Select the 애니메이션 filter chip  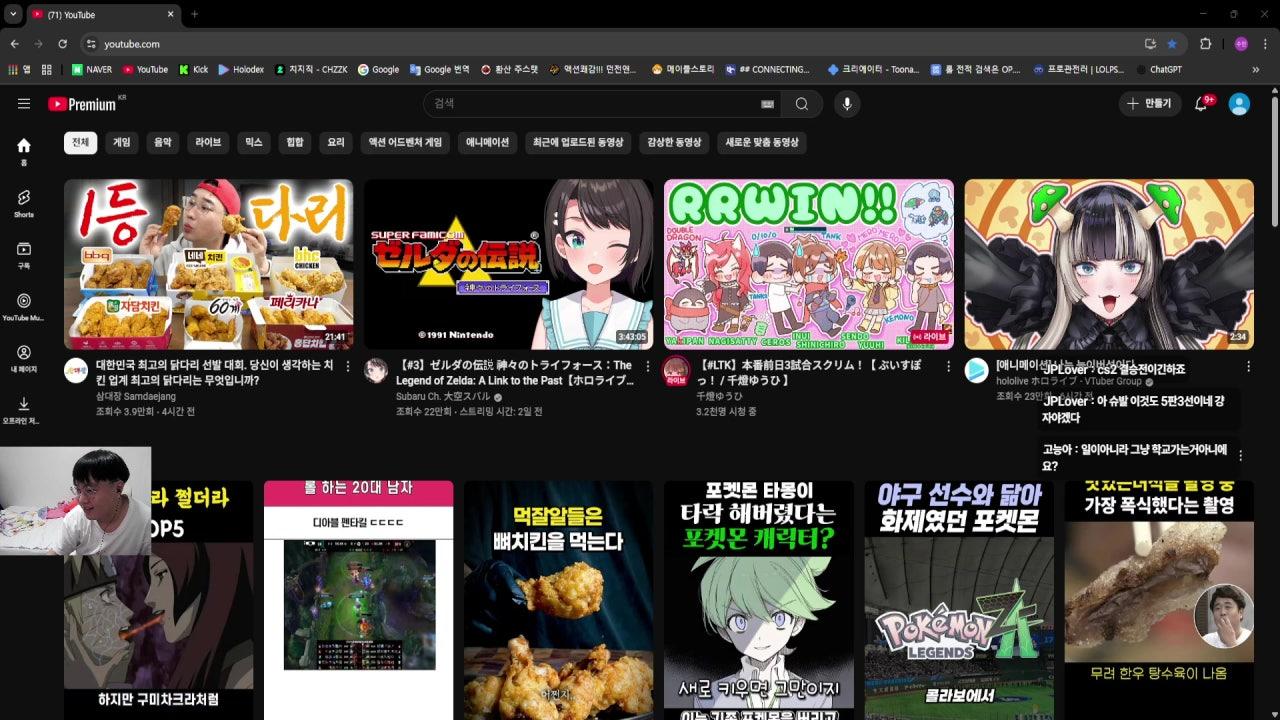point(488,143)
